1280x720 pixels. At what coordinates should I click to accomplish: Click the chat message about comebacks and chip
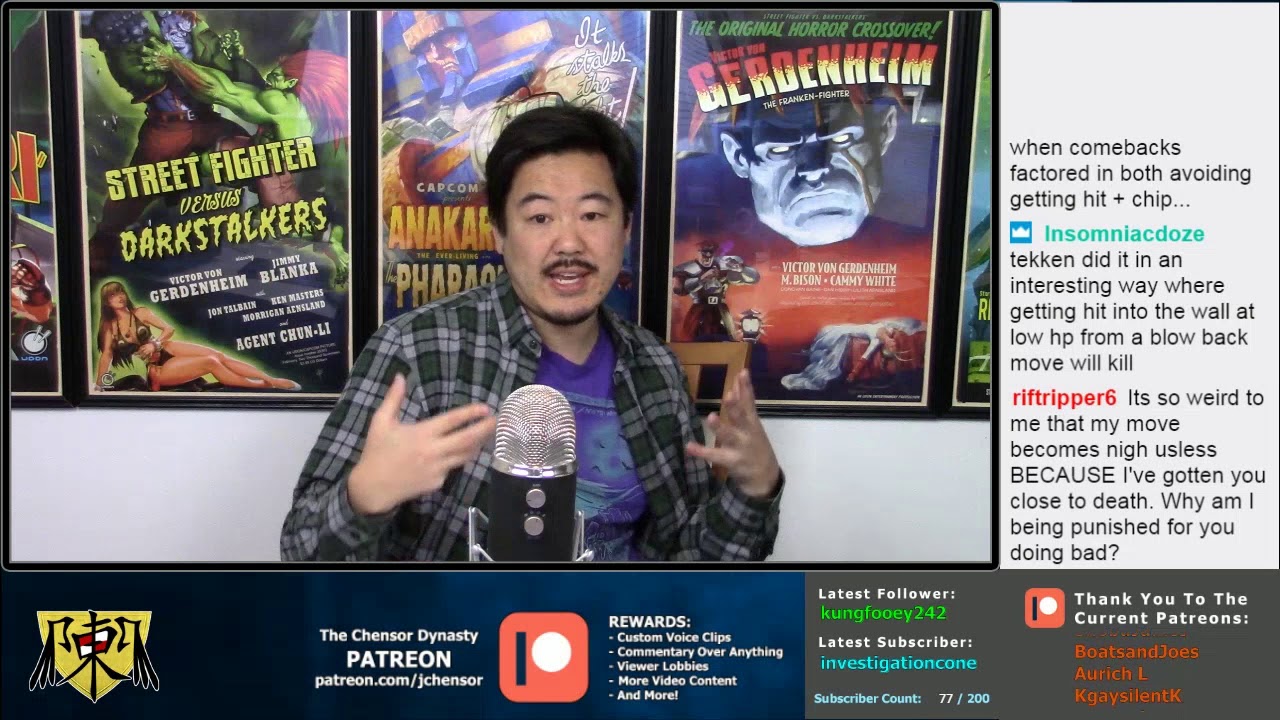pyautogui.click(x=1130, y=174)
